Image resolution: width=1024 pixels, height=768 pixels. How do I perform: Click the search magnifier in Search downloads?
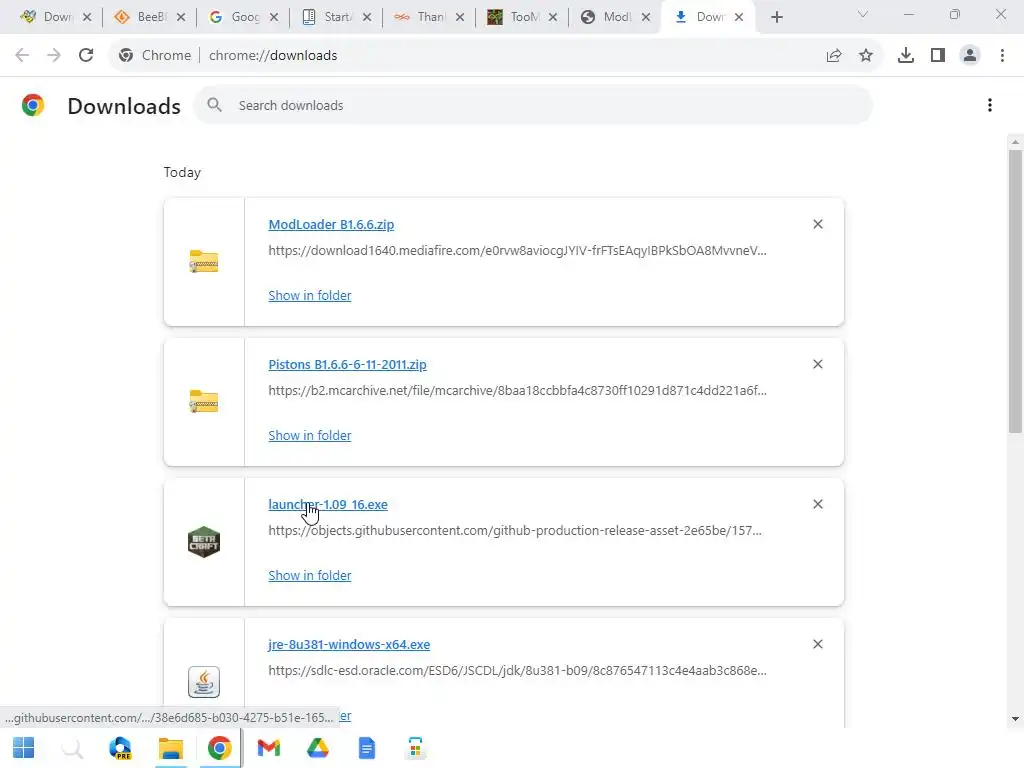tap(214, 105)
